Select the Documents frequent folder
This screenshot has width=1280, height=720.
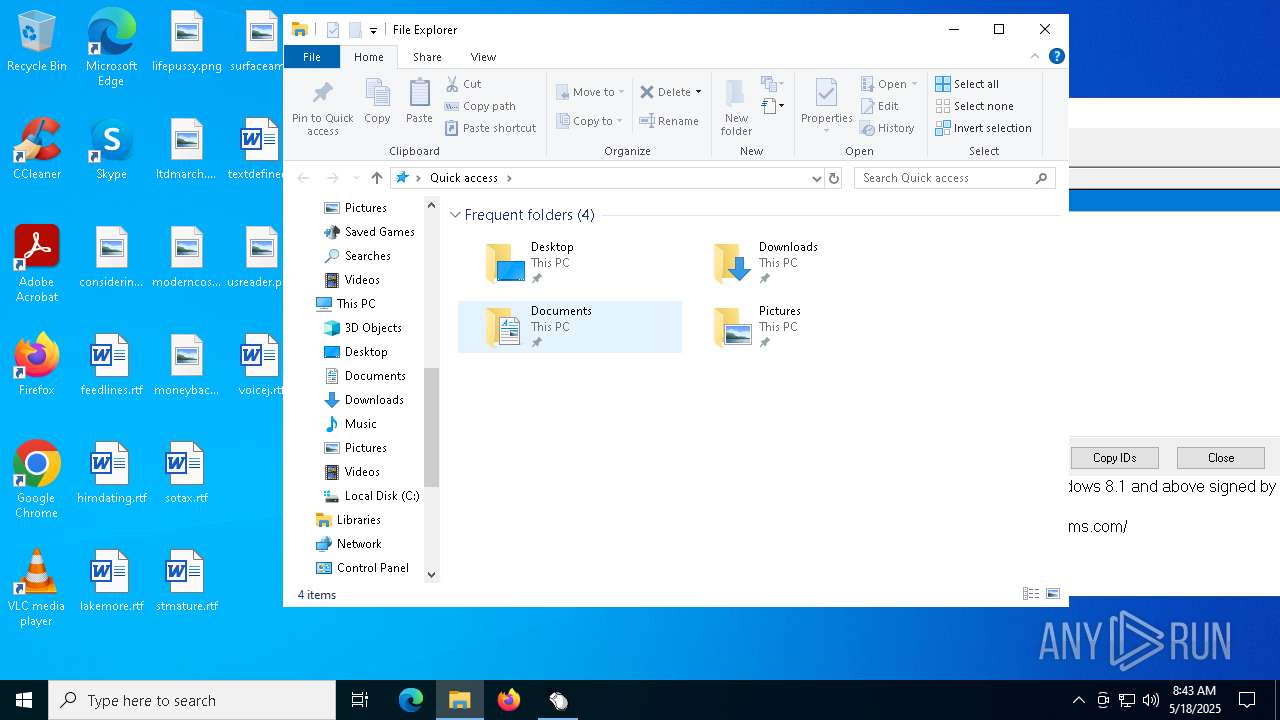click(x=570, y=326)
